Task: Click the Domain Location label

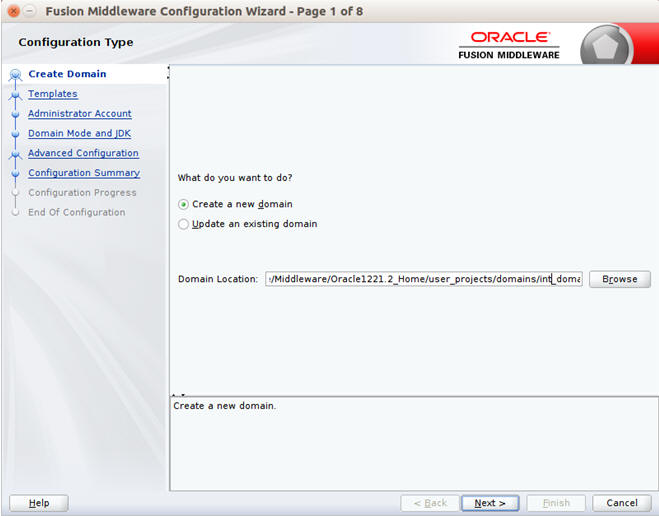Action: (218, 279)
